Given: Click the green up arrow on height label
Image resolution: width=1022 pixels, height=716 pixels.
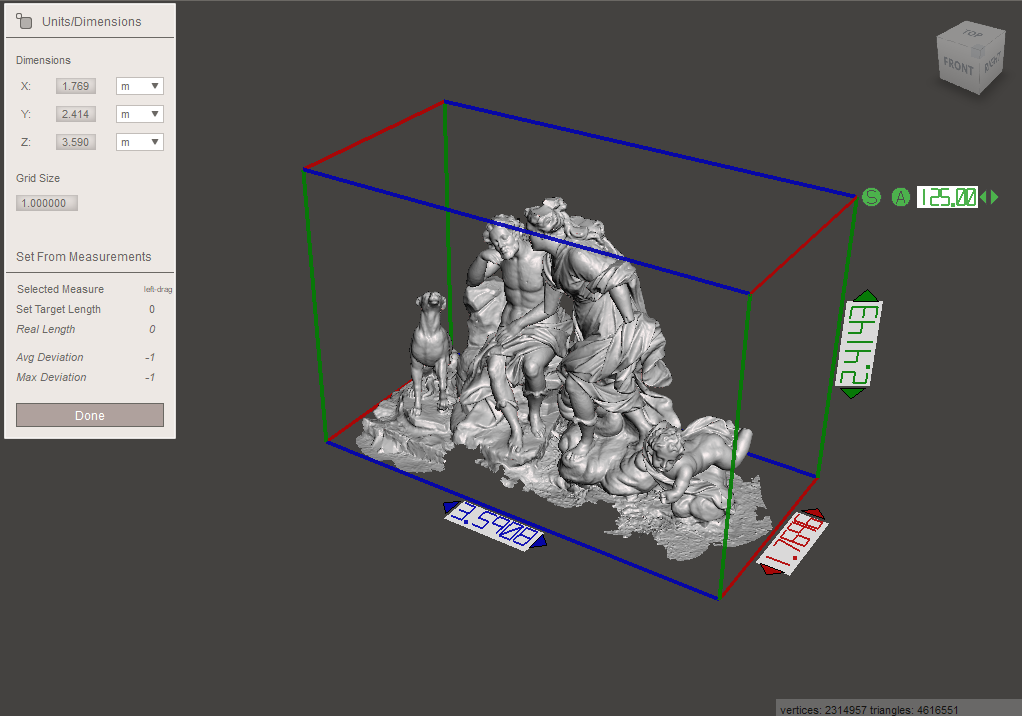Looking at the screenshot, I should [867, 296].
